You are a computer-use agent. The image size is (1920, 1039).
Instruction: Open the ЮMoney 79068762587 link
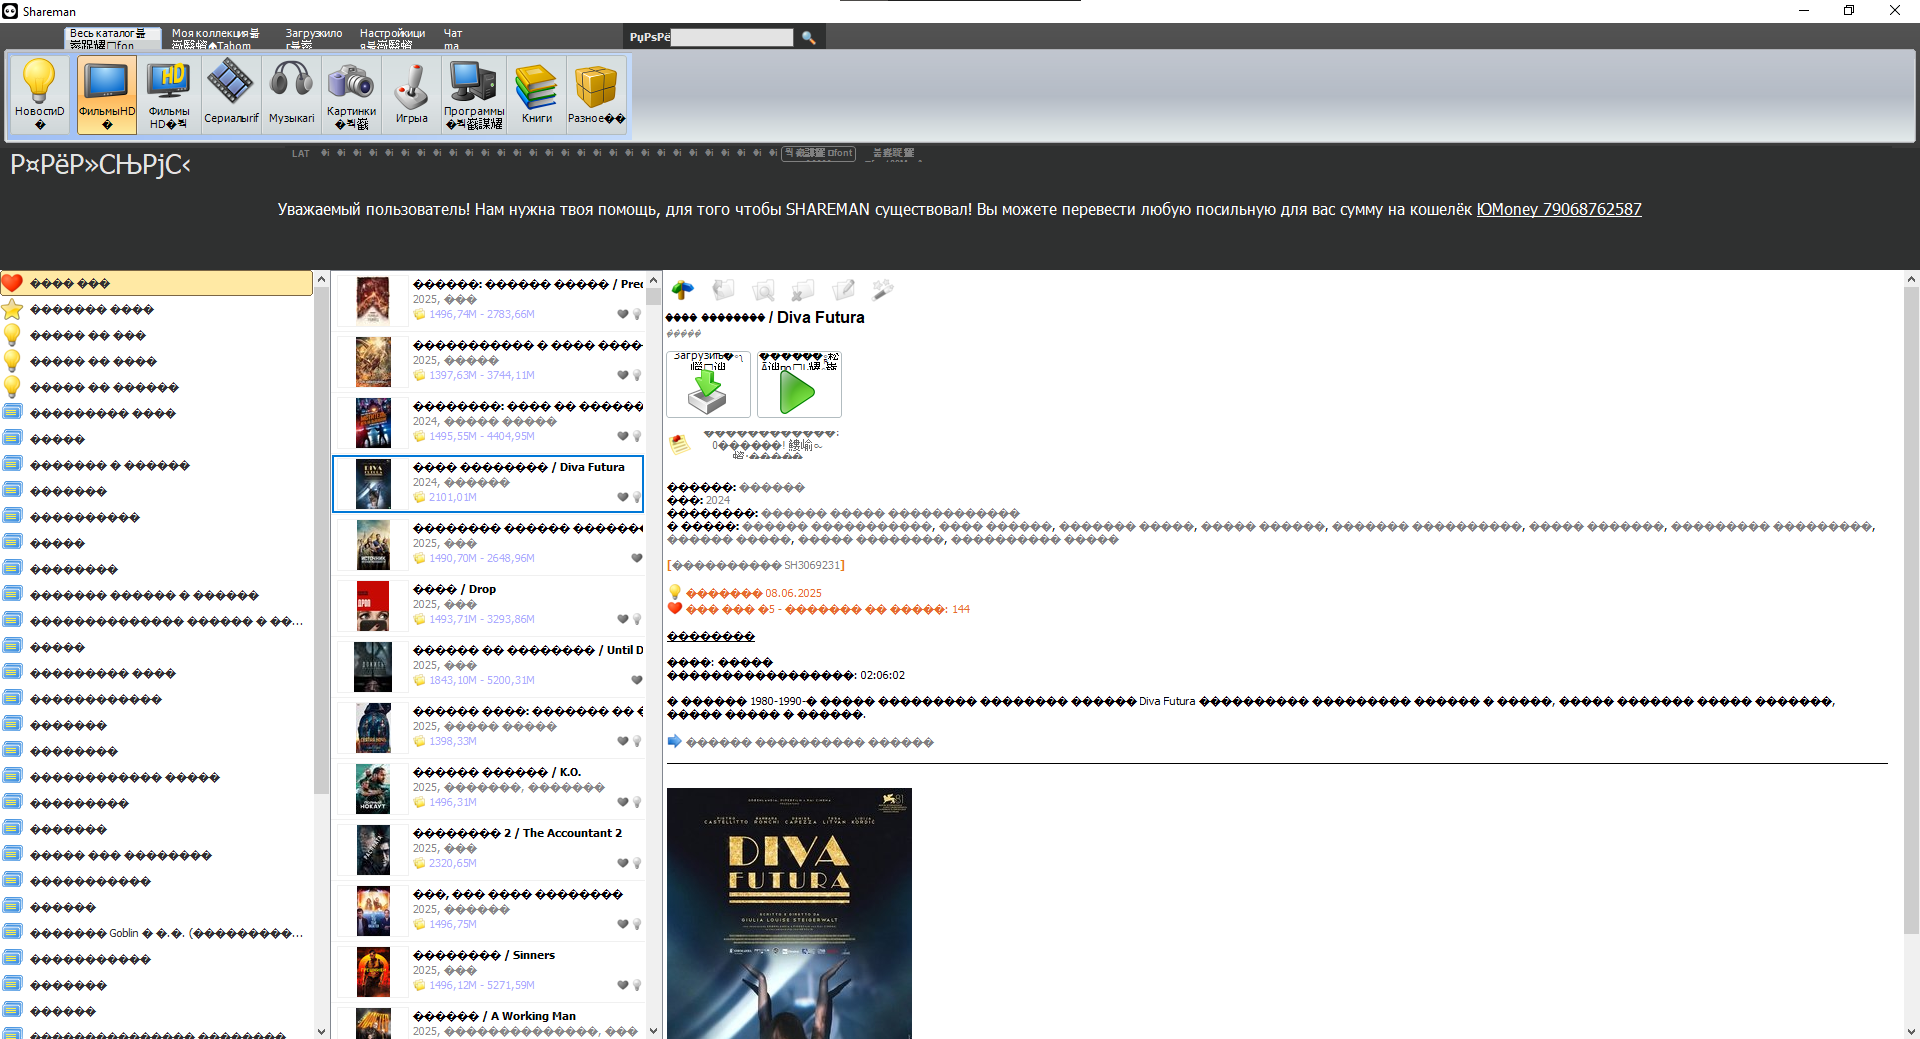coord(1559,209)
